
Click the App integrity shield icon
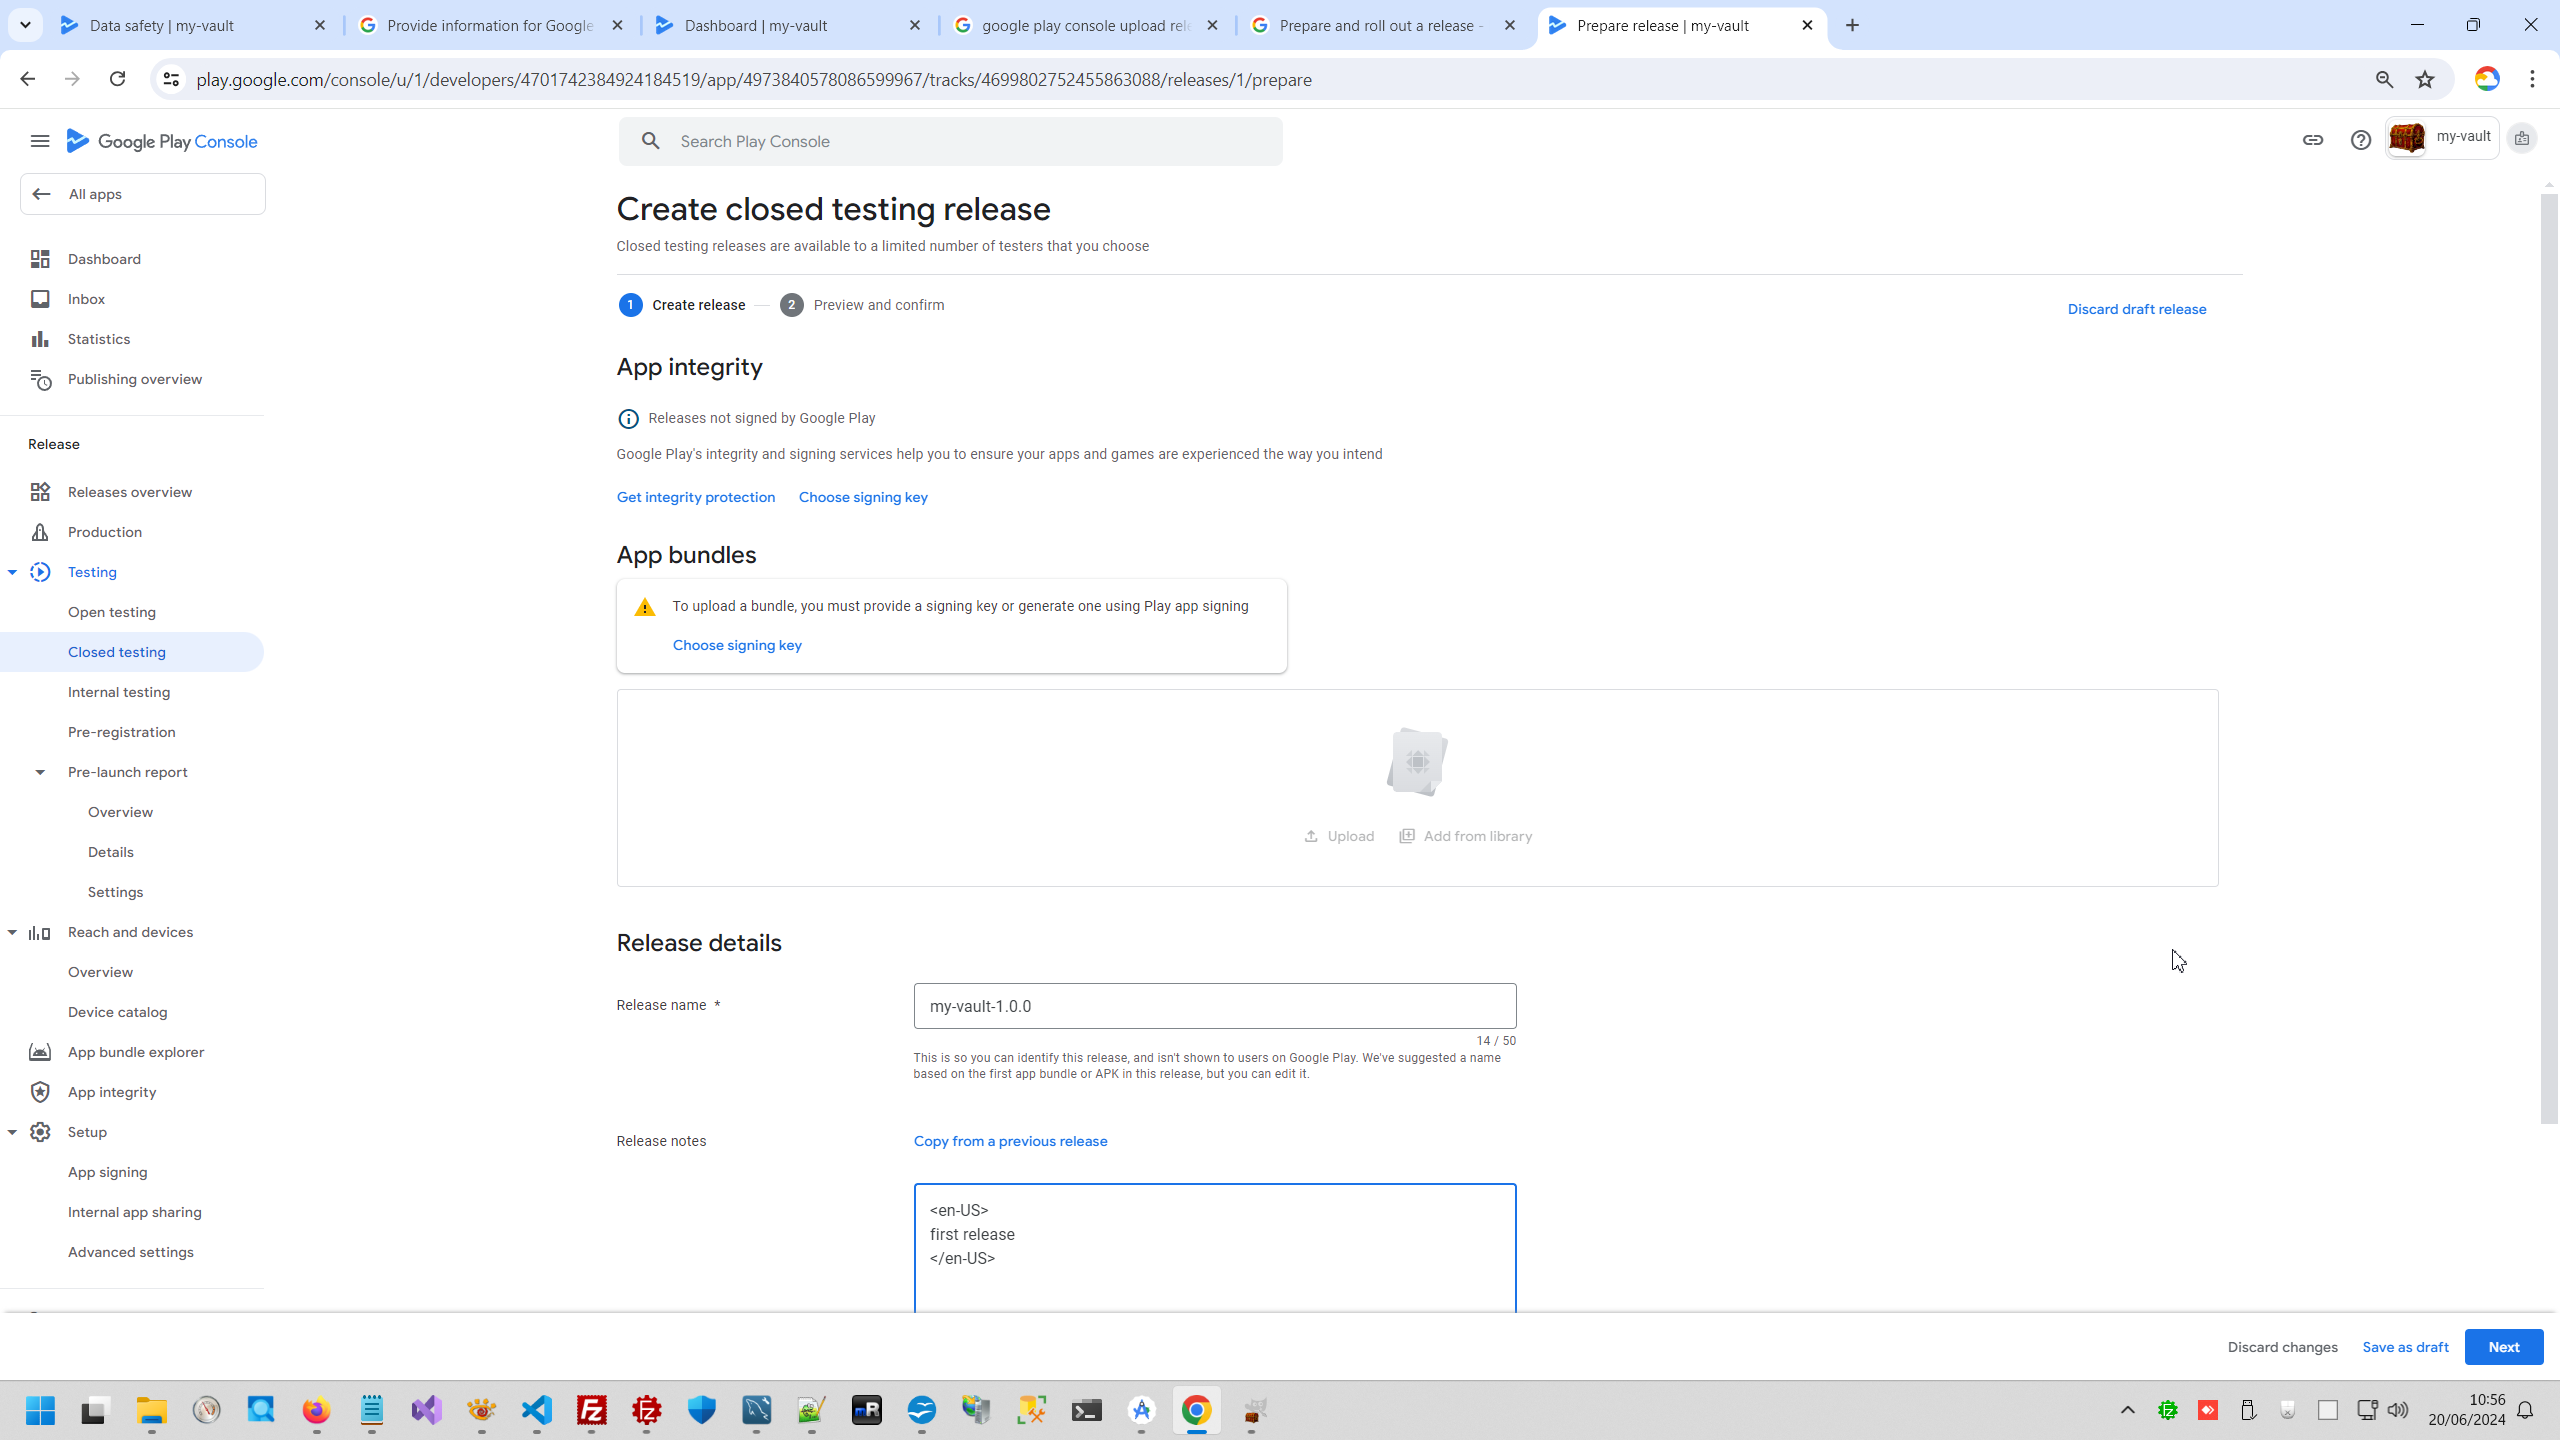coord(40,1092)
